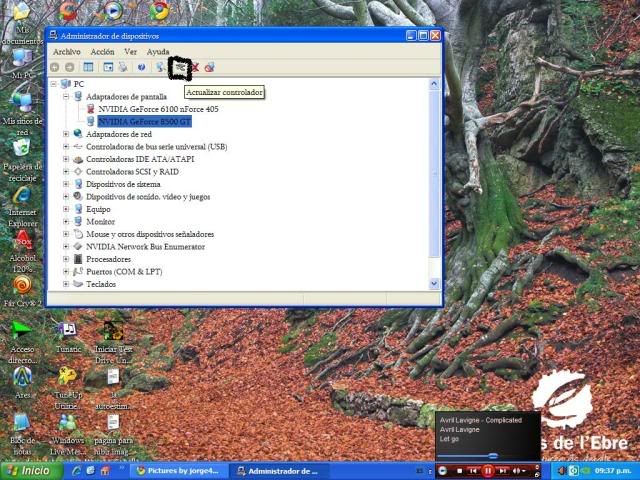The image size is (640, 480).
Task: Expand Adaptadores de red
Action: pyautogui.click(x=66, y=134)
